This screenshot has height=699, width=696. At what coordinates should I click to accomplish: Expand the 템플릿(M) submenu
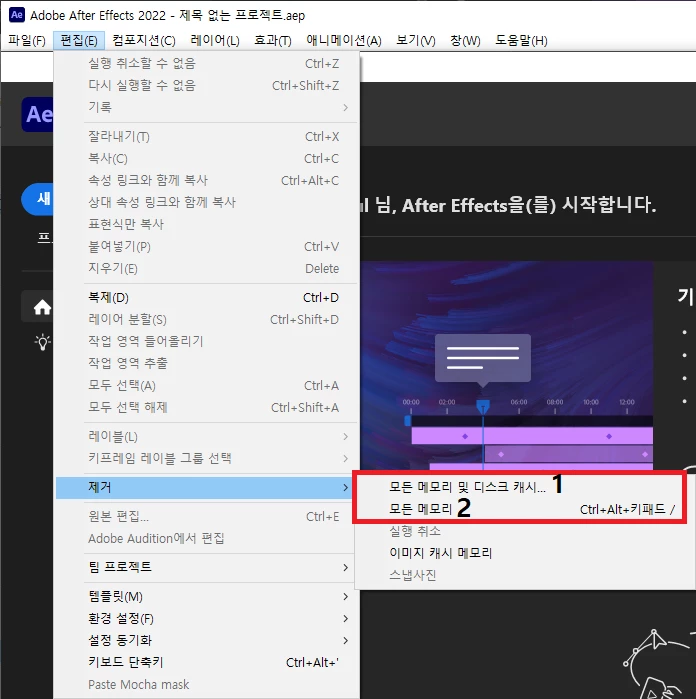(206, 596)
